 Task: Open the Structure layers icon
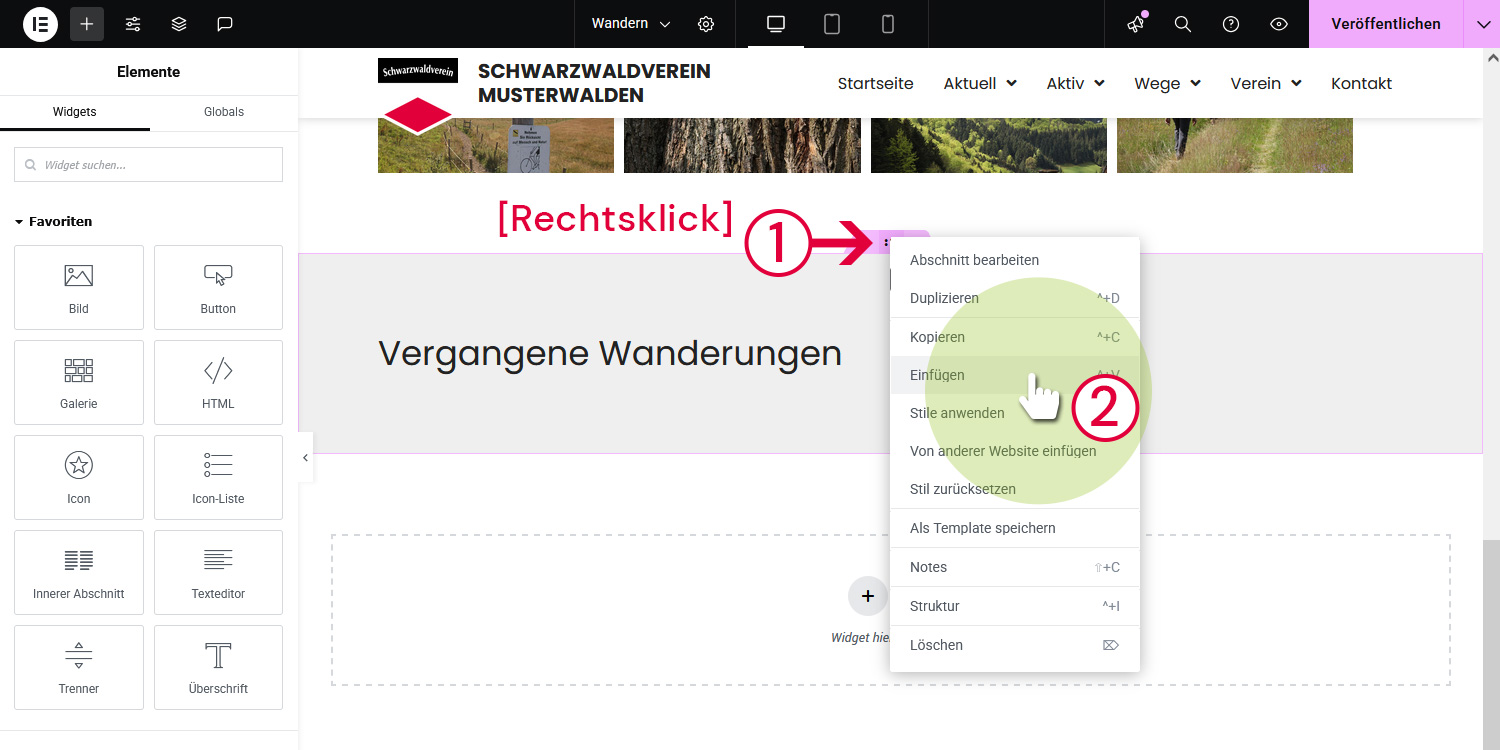[x=179, y=24]
